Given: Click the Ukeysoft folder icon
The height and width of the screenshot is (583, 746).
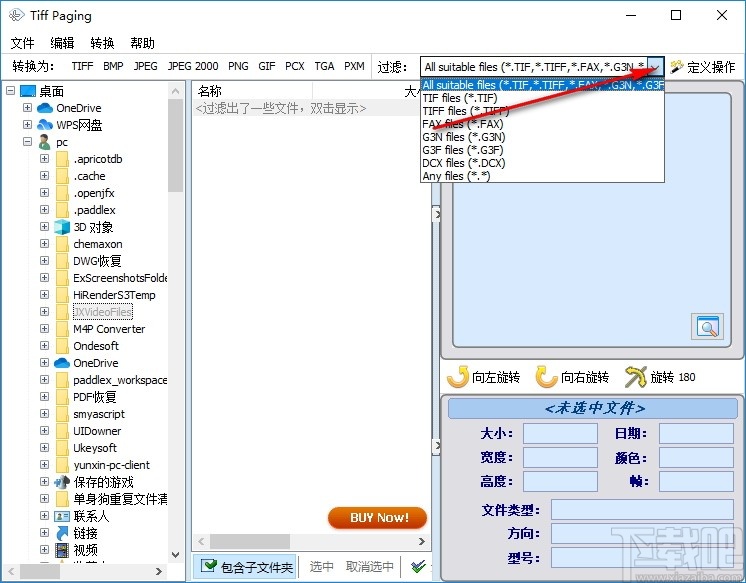Looking at the screenshot, I should coord(62,448).
